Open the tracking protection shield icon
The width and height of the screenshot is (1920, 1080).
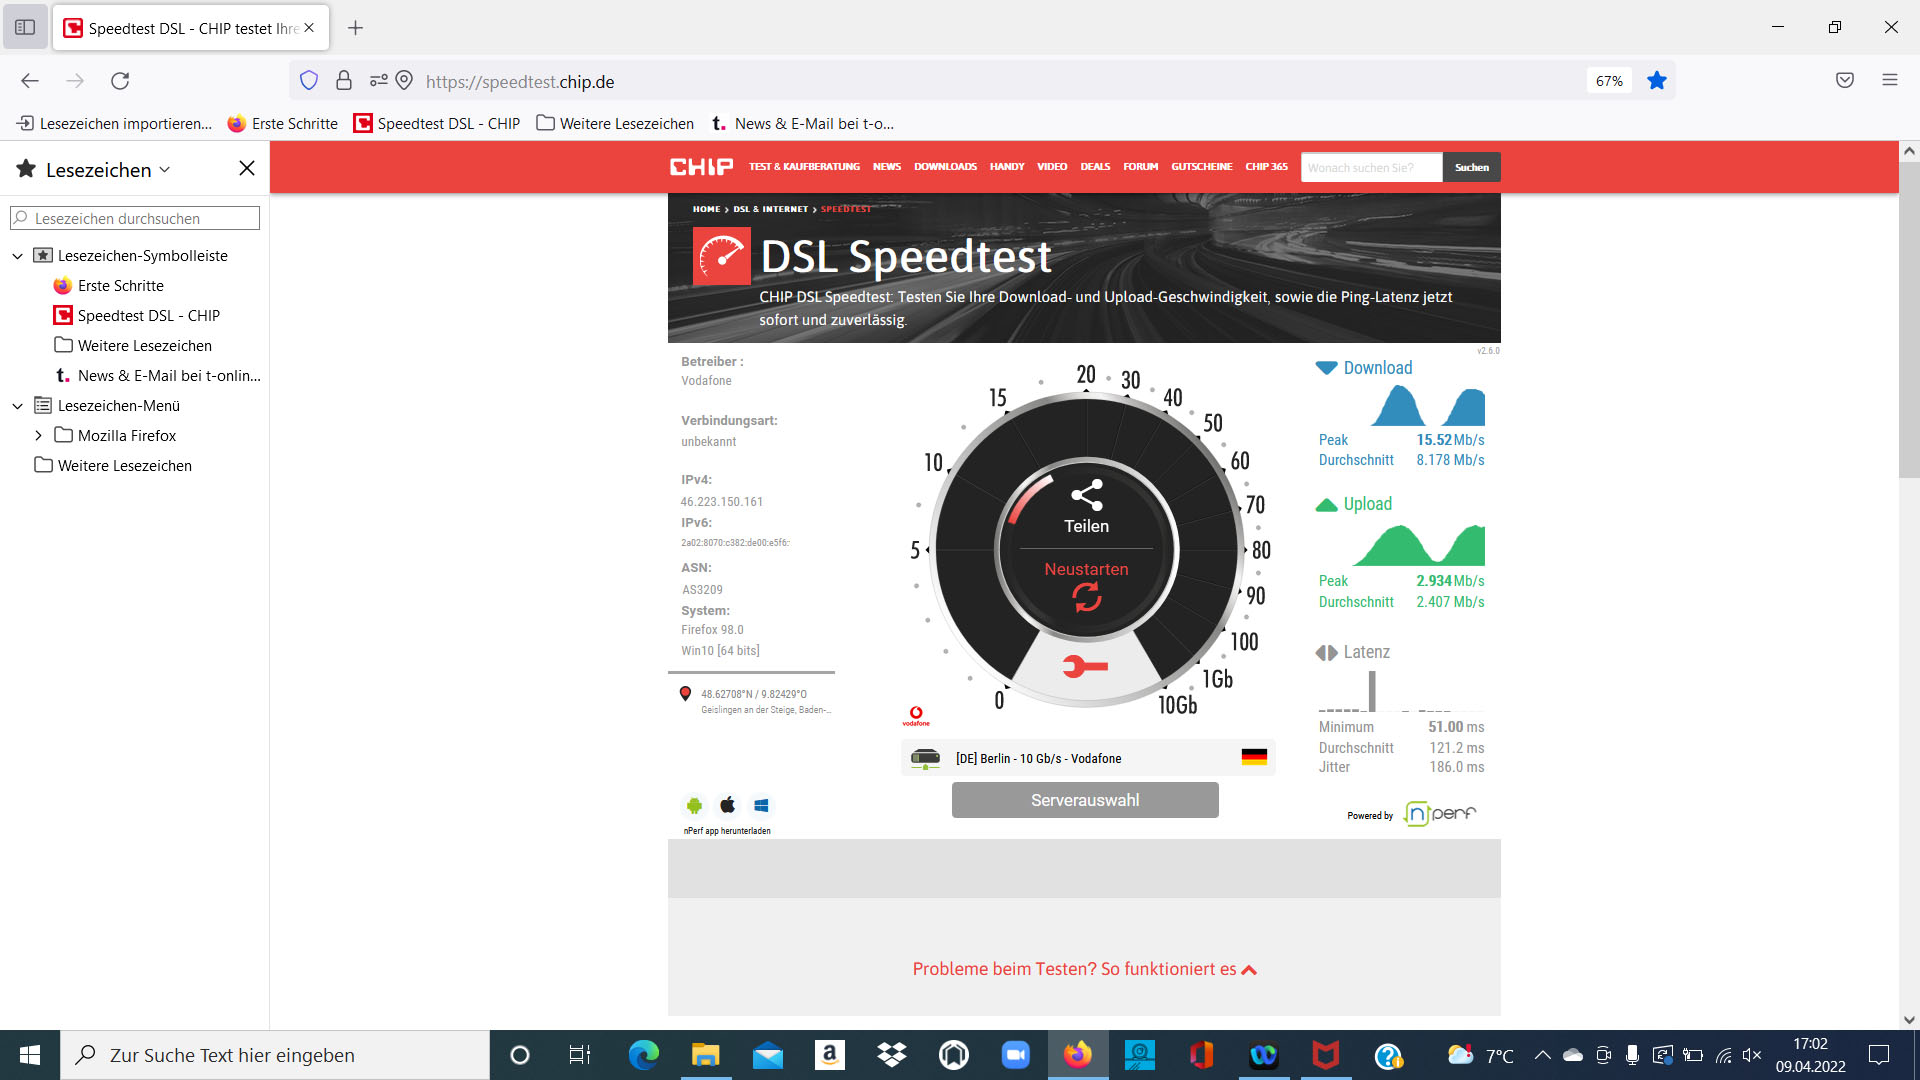(309, 81)
